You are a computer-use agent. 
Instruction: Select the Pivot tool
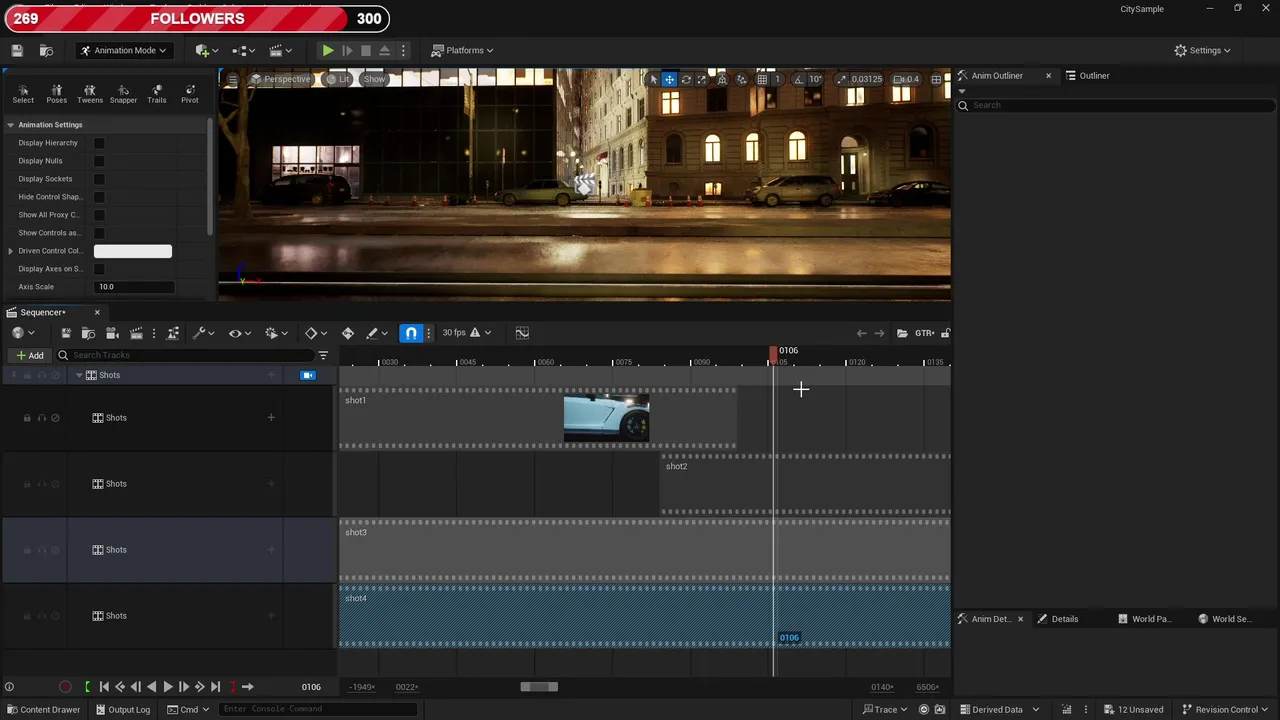[189, 93]
